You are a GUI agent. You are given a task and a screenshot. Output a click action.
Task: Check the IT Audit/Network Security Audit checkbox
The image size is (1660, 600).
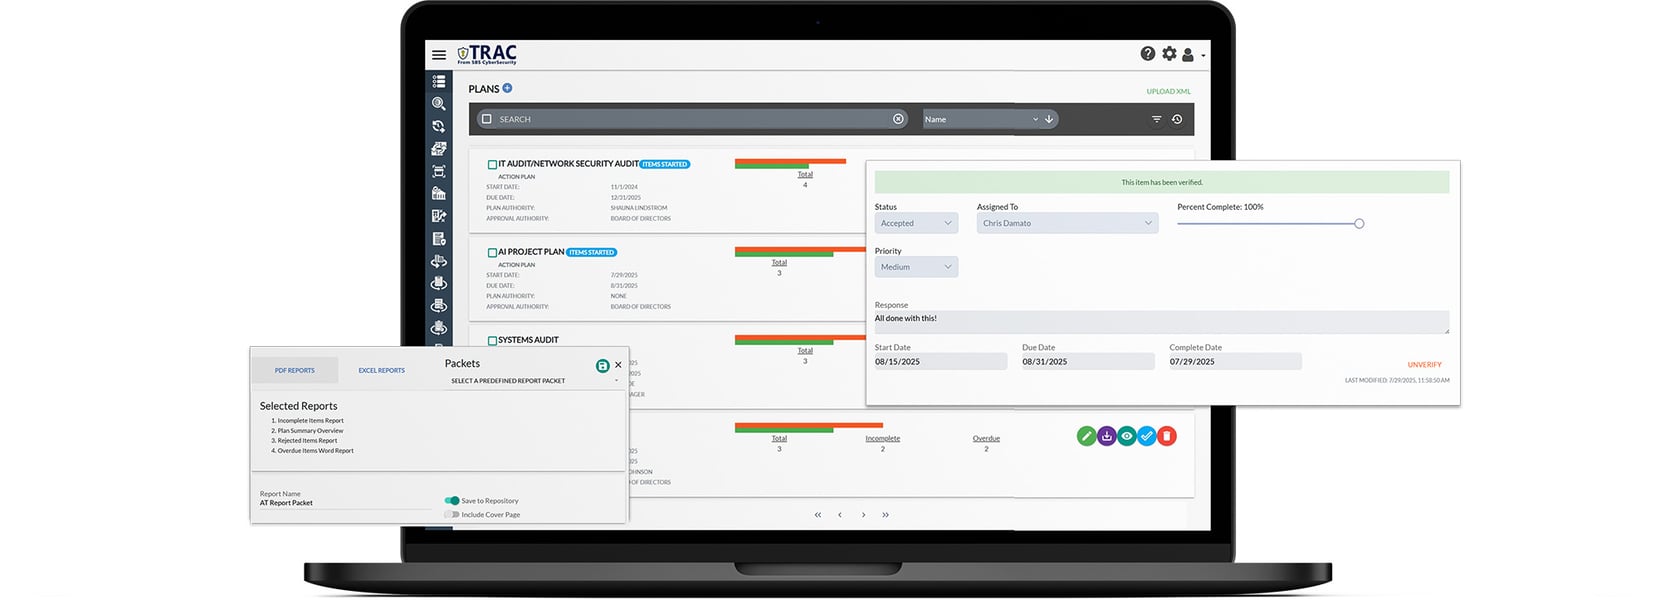point(492,164)
